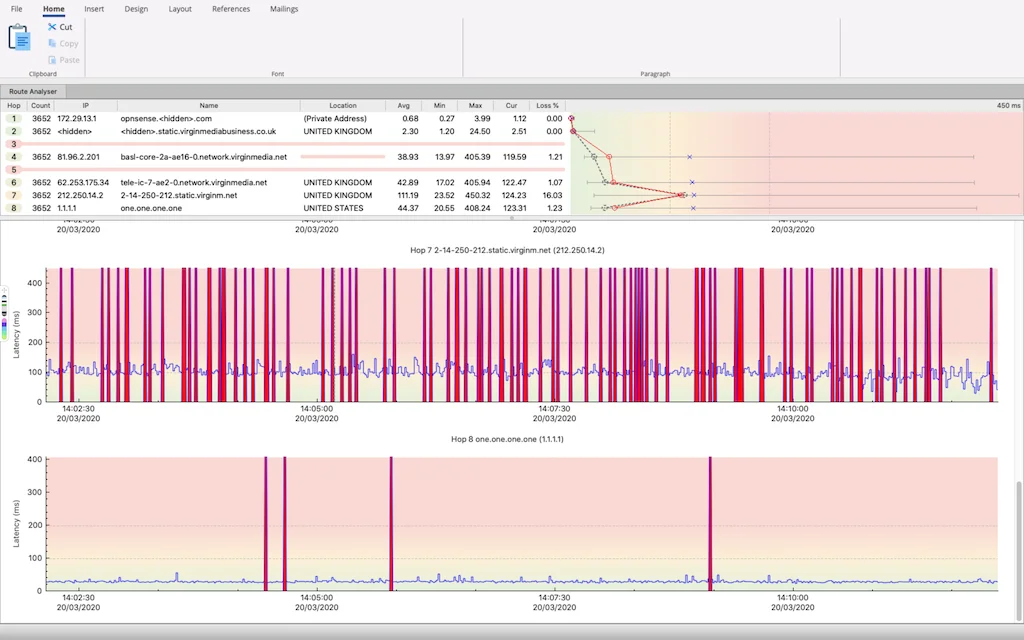The width and height of the screenshot is (1024, 640).
Task: Click the vertical scrollbar thumb at right edge
Action: click(1019, 550)
